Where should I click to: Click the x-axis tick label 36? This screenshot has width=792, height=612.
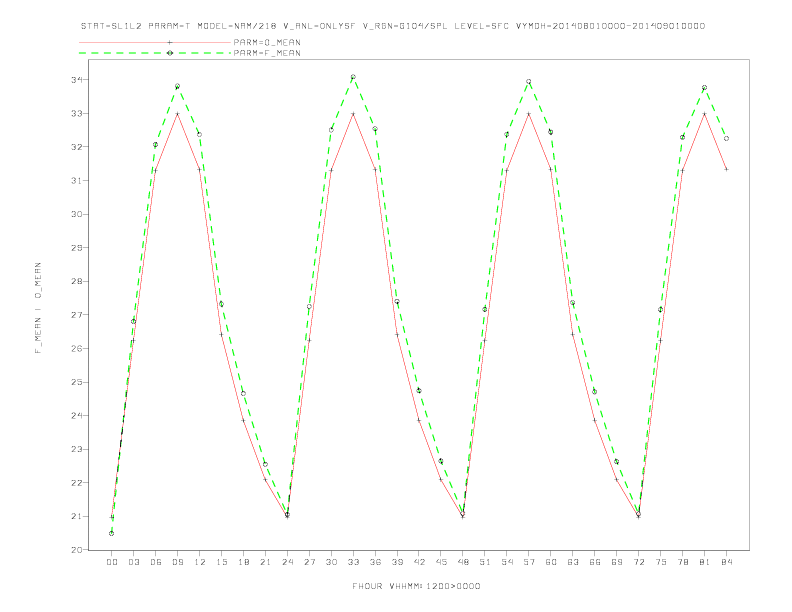coord(375,562)
